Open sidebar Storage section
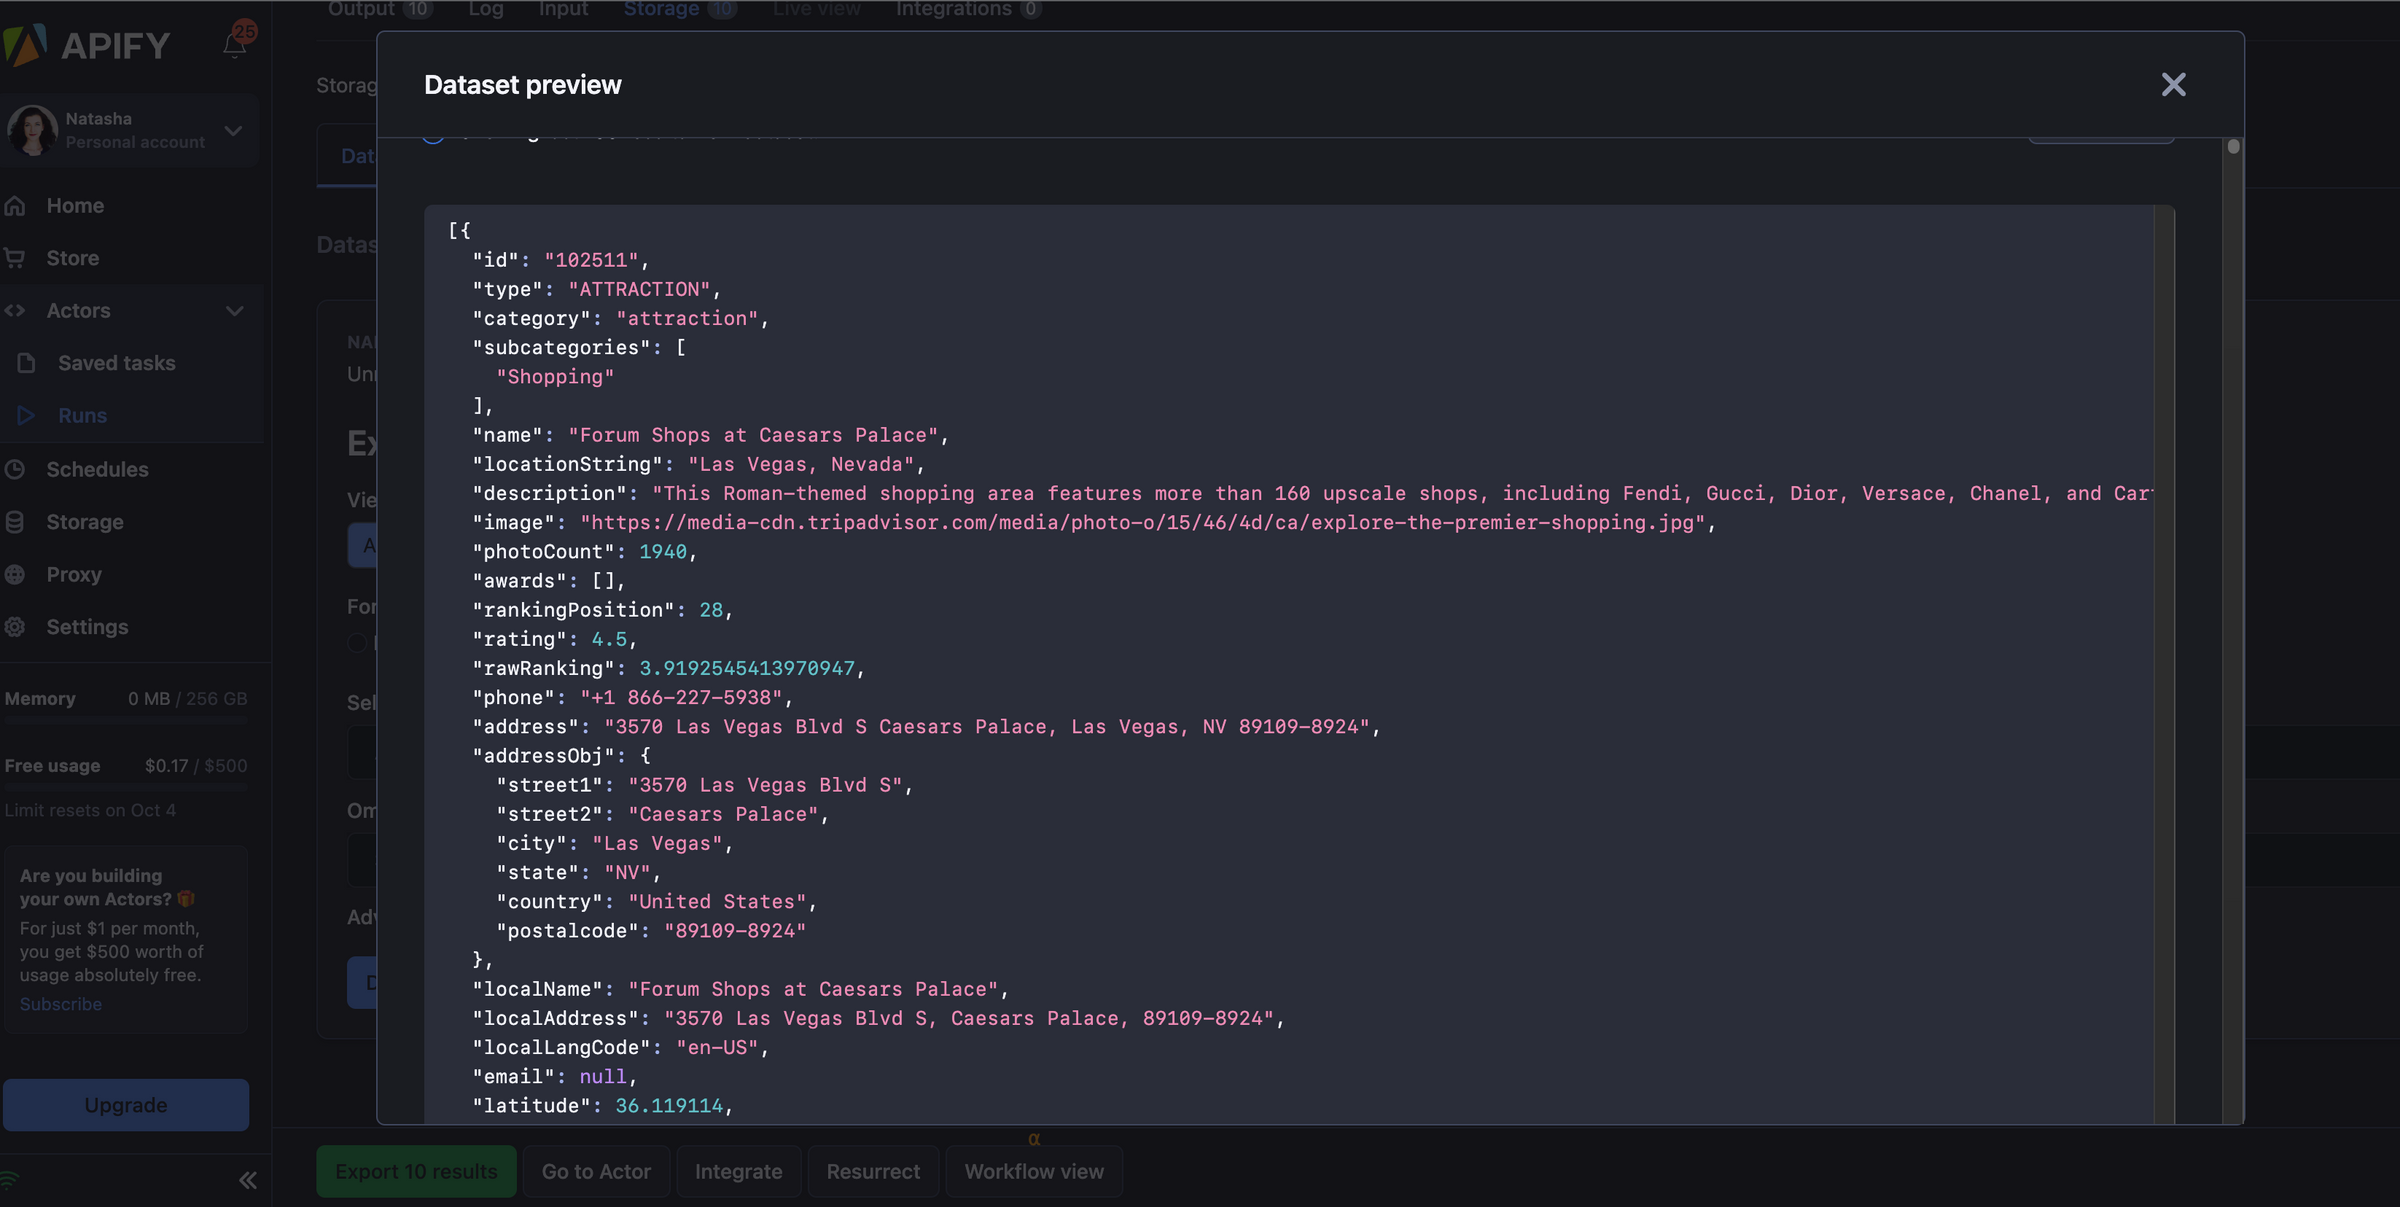This screenshot has height=1207, width=2400. 85,522
